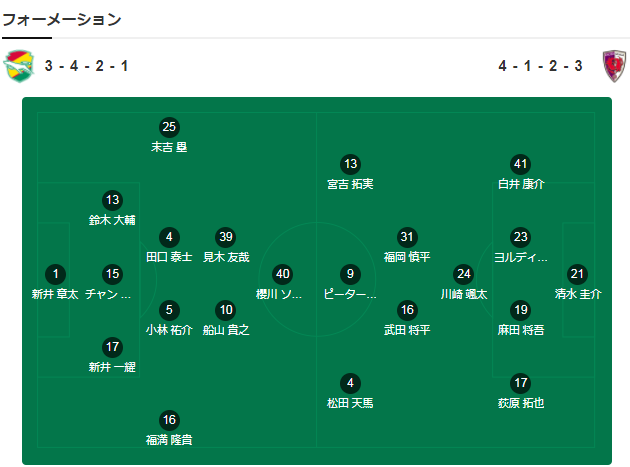
Task: Click the 3-4-2-1 formation label
Action: (x=86, y=66)
